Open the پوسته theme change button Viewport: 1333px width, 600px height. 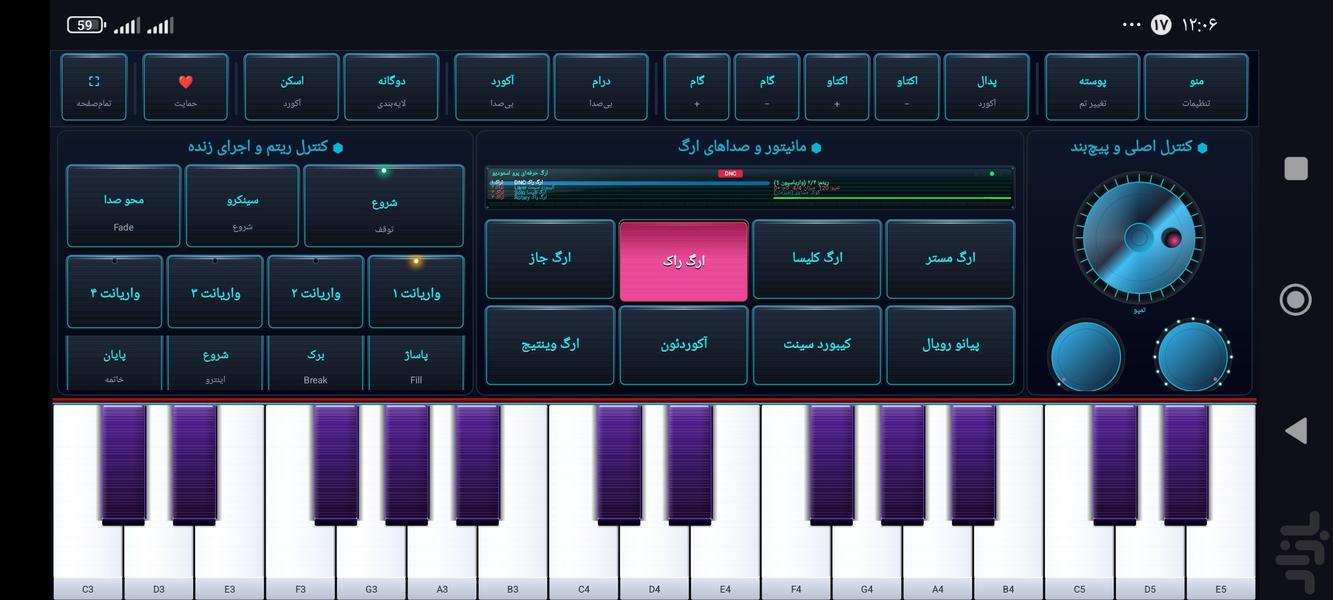click(1092, 88)
